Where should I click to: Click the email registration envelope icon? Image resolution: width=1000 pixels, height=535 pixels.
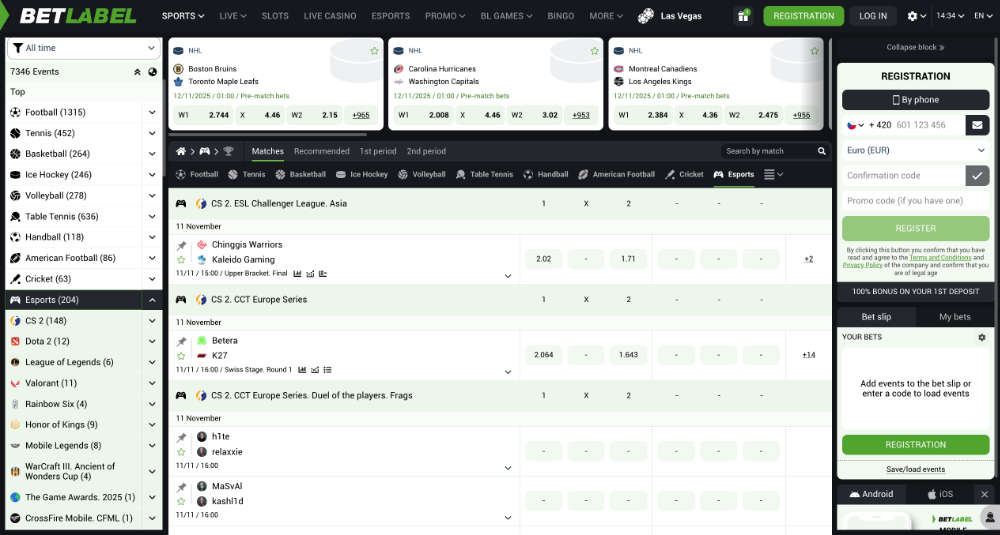point(977,125)
